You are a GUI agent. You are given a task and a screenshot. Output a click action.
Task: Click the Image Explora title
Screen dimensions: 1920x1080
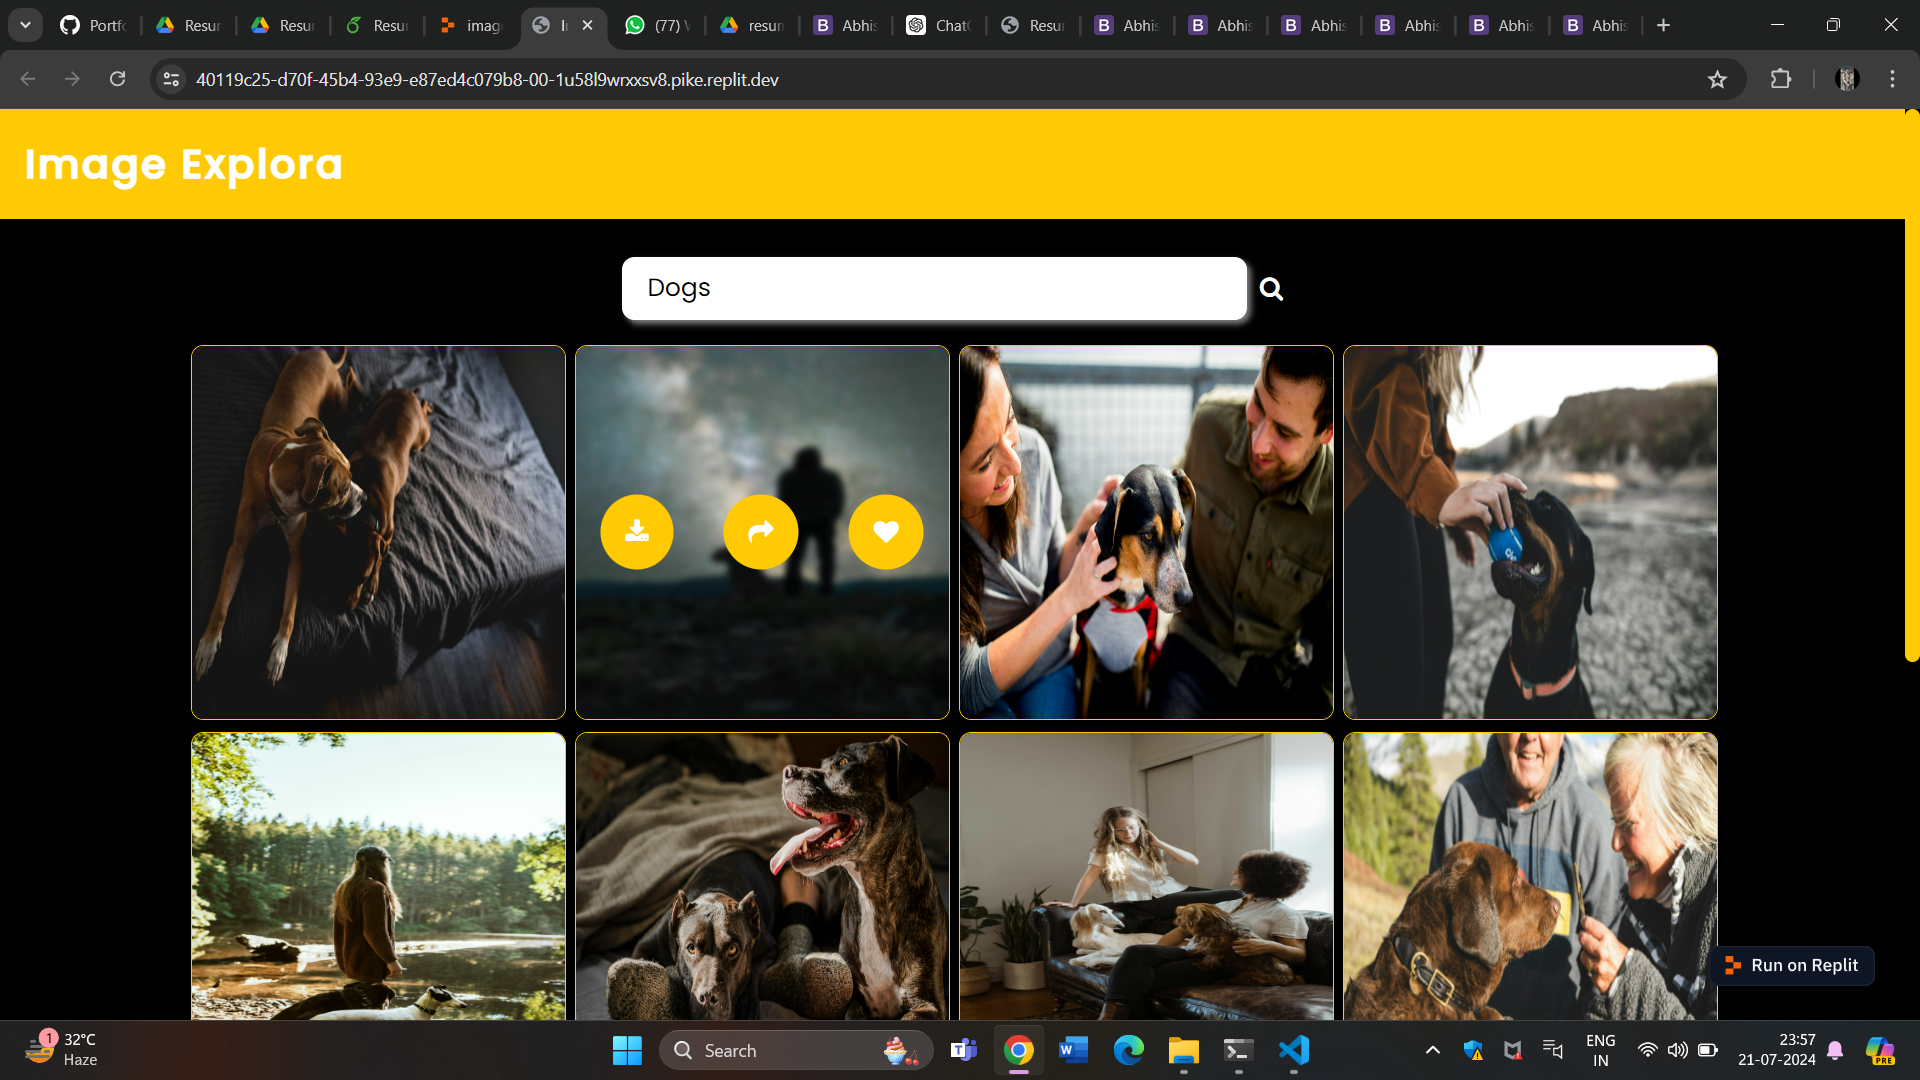(184, 164)
